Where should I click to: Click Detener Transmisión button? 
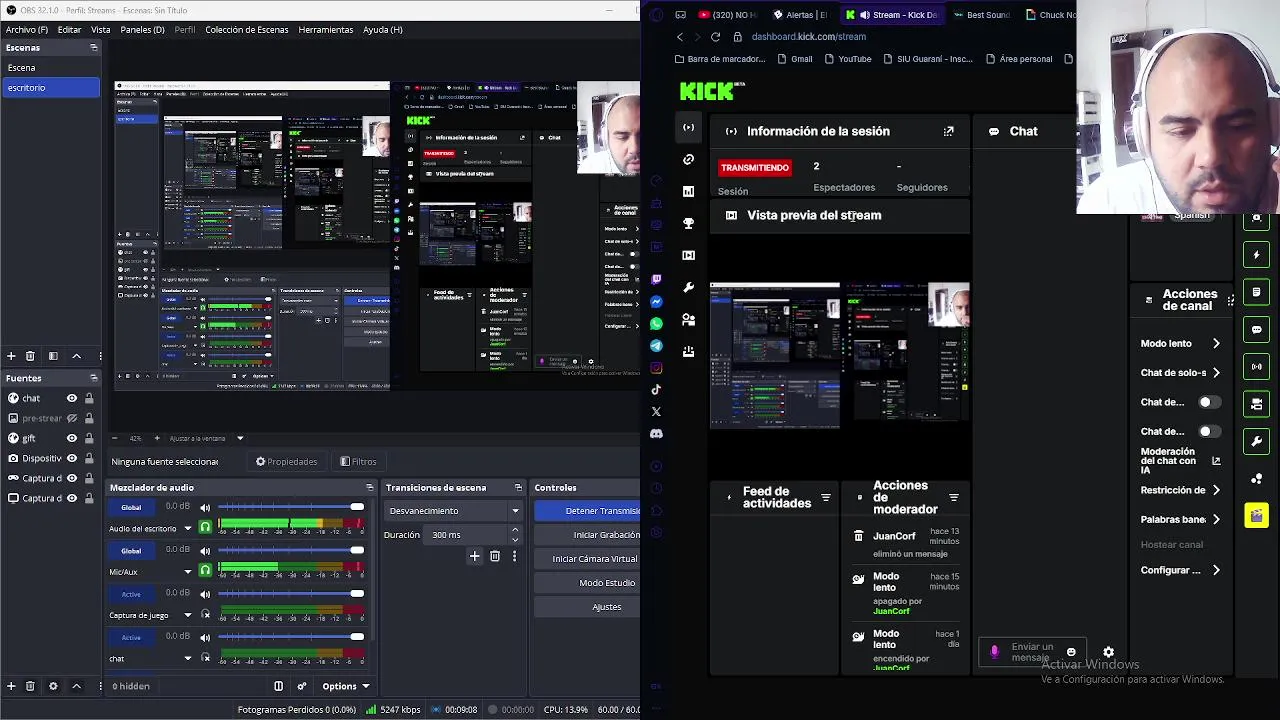pos(589,511)
